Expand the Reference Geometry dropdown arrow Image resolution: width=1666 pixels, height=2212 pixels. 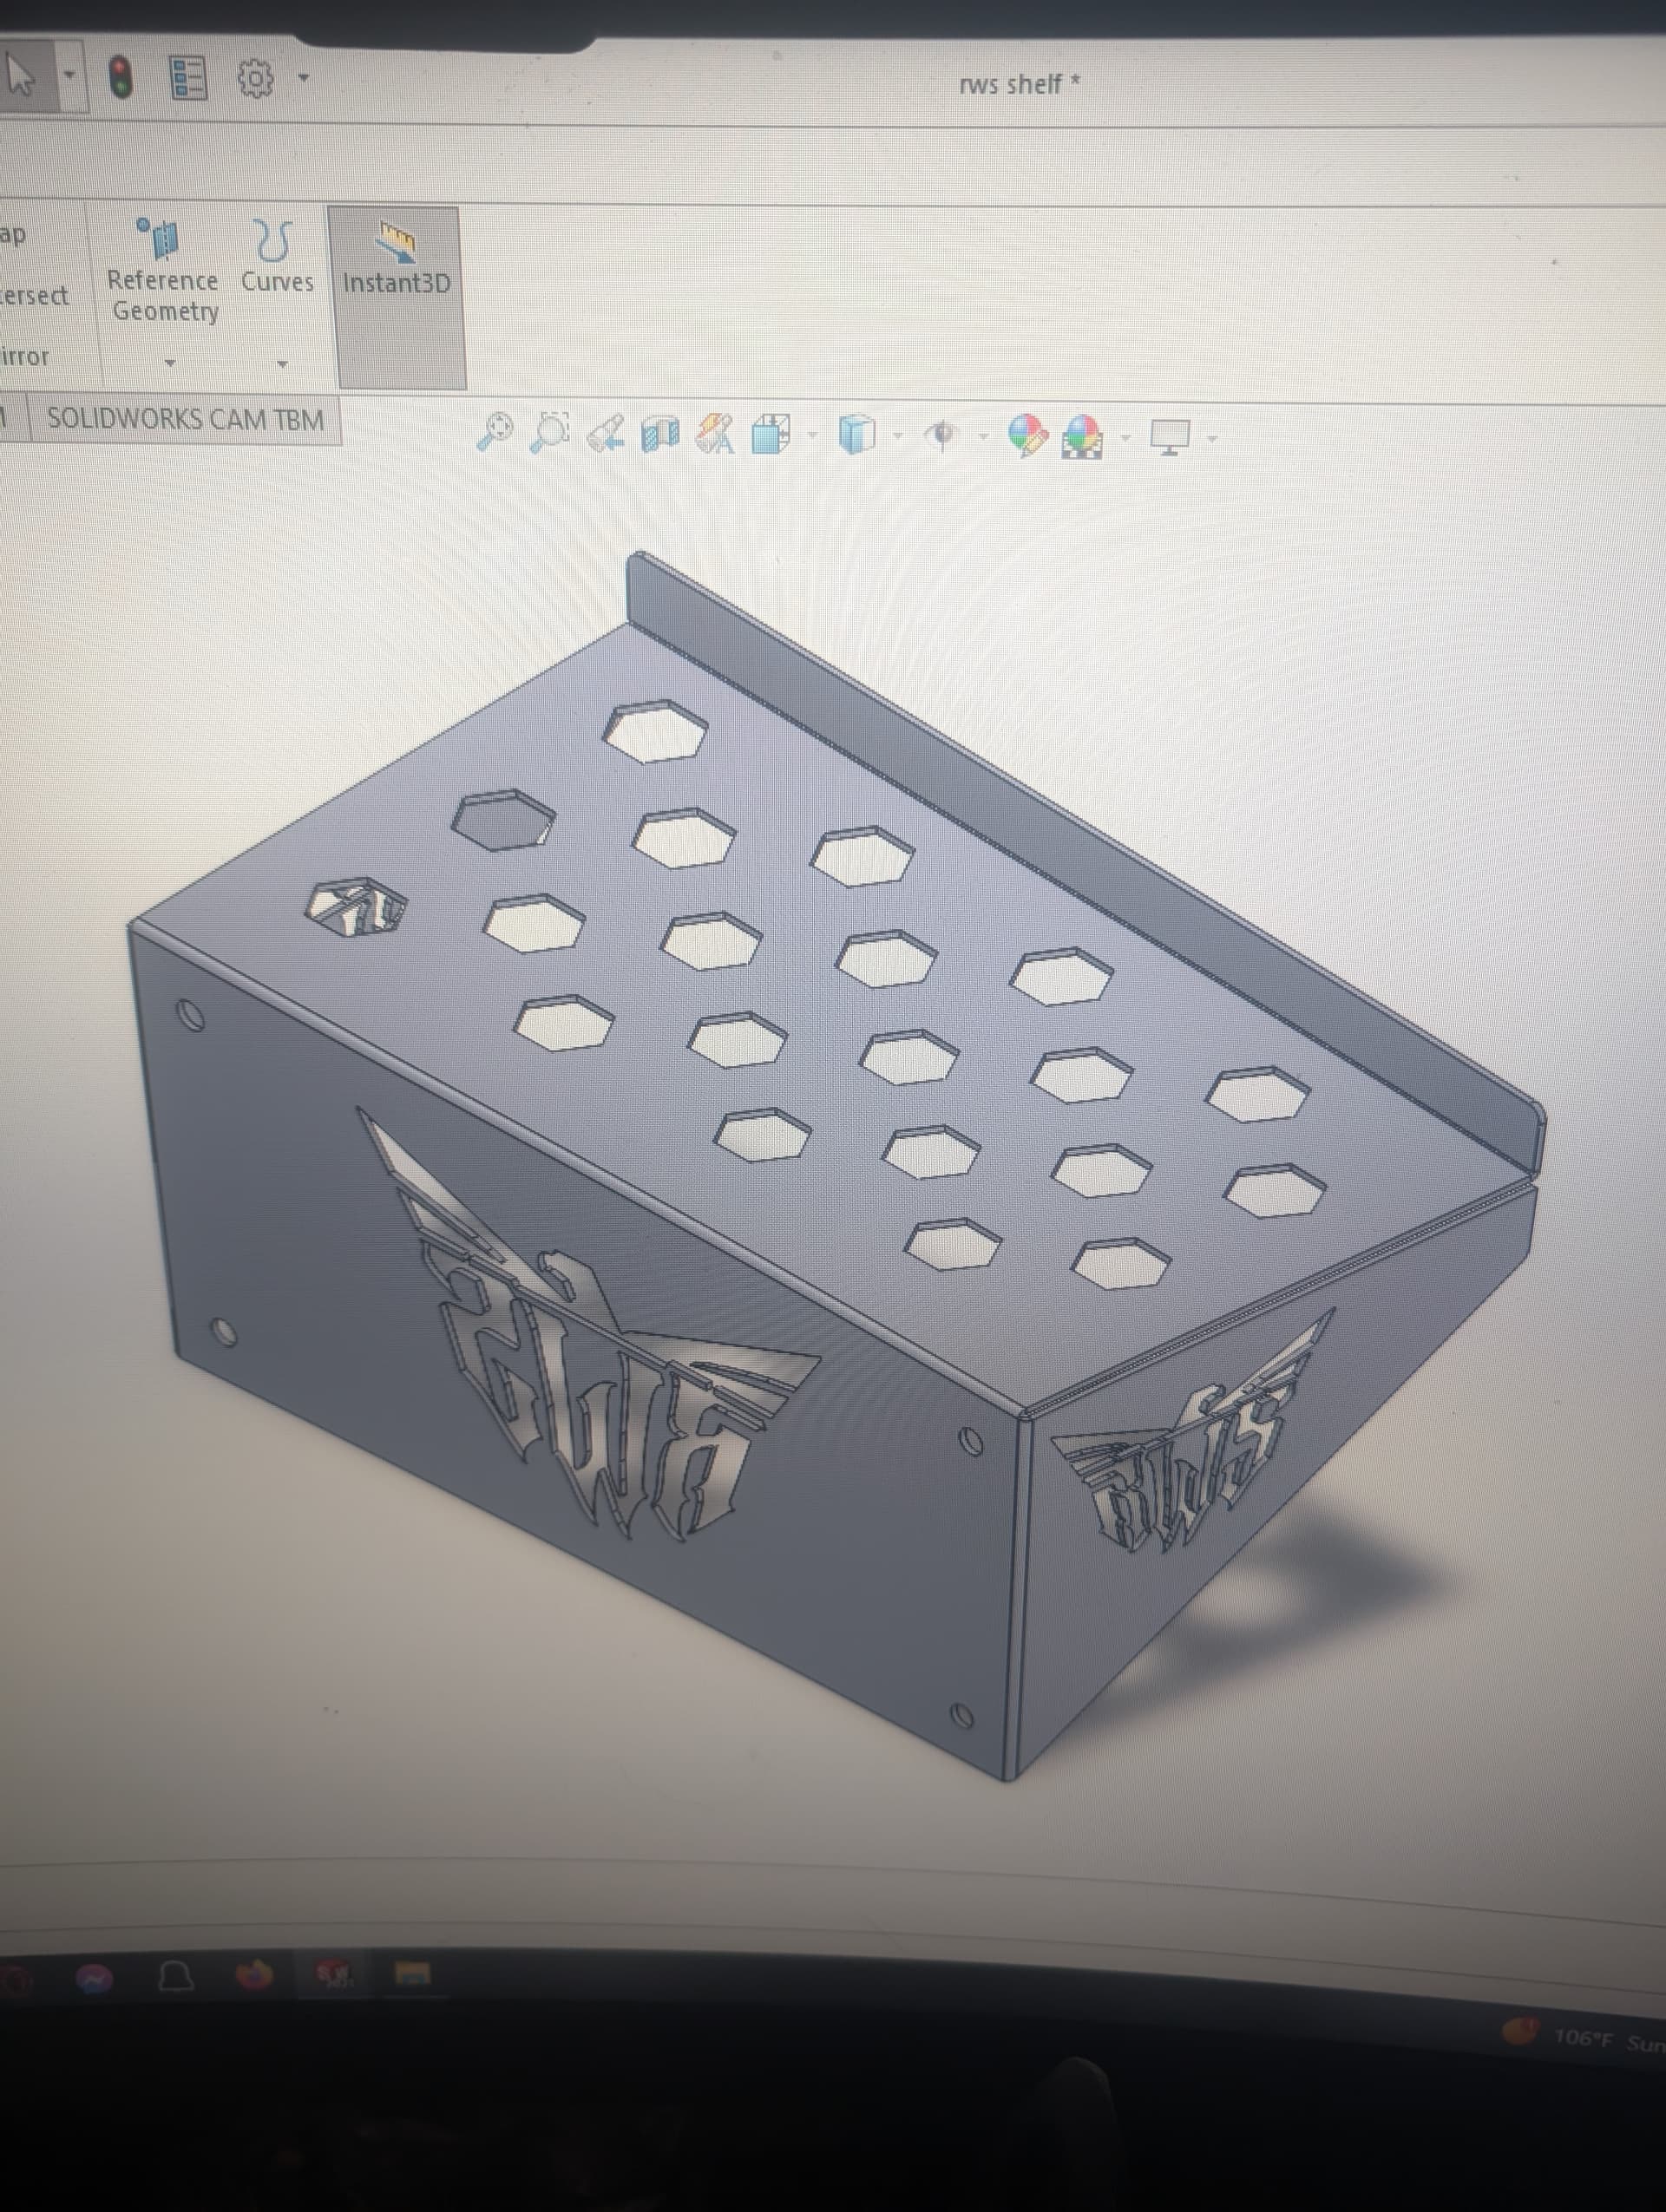pyautogui.click(x=170, y=363)
